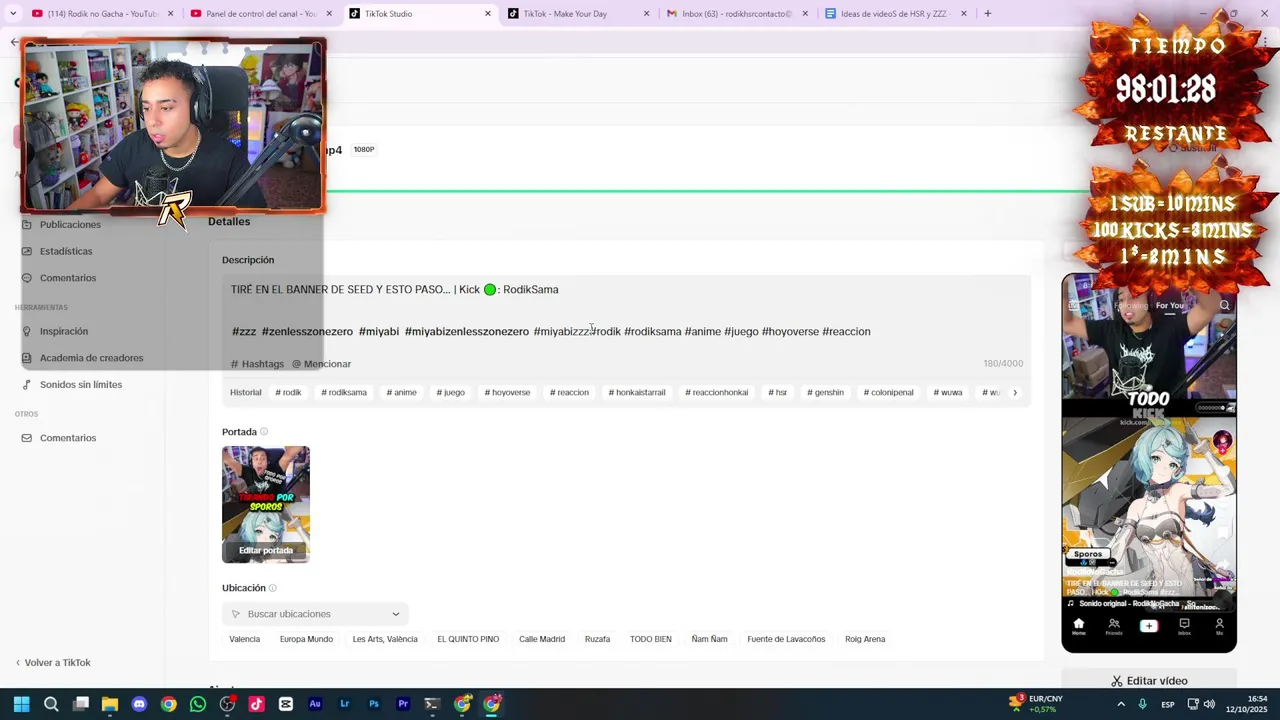The height and width of the screenshot is (720, 1280).
Task: Open a new browser tab with plus icon
Action: coord(987,14)
